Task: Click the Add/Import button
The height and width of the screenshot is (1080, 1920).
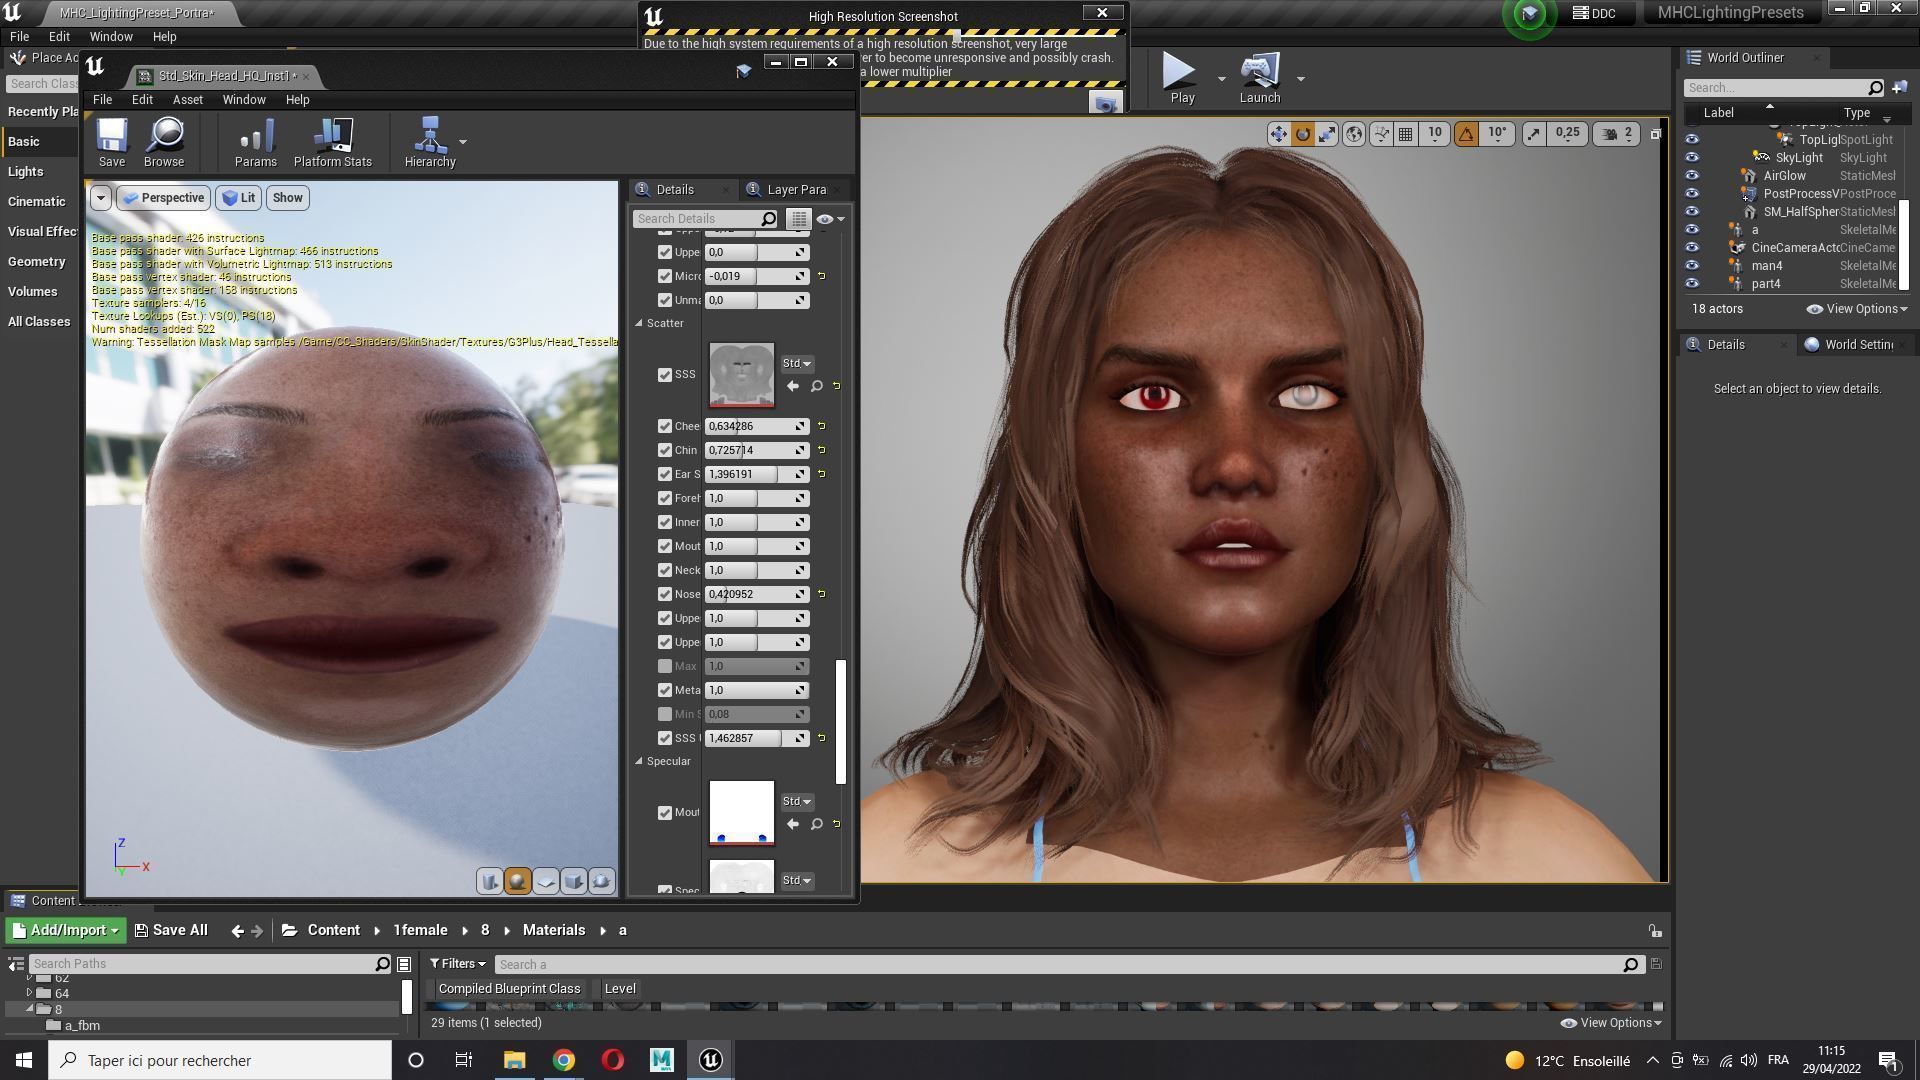Action: [x=66, y=931]
